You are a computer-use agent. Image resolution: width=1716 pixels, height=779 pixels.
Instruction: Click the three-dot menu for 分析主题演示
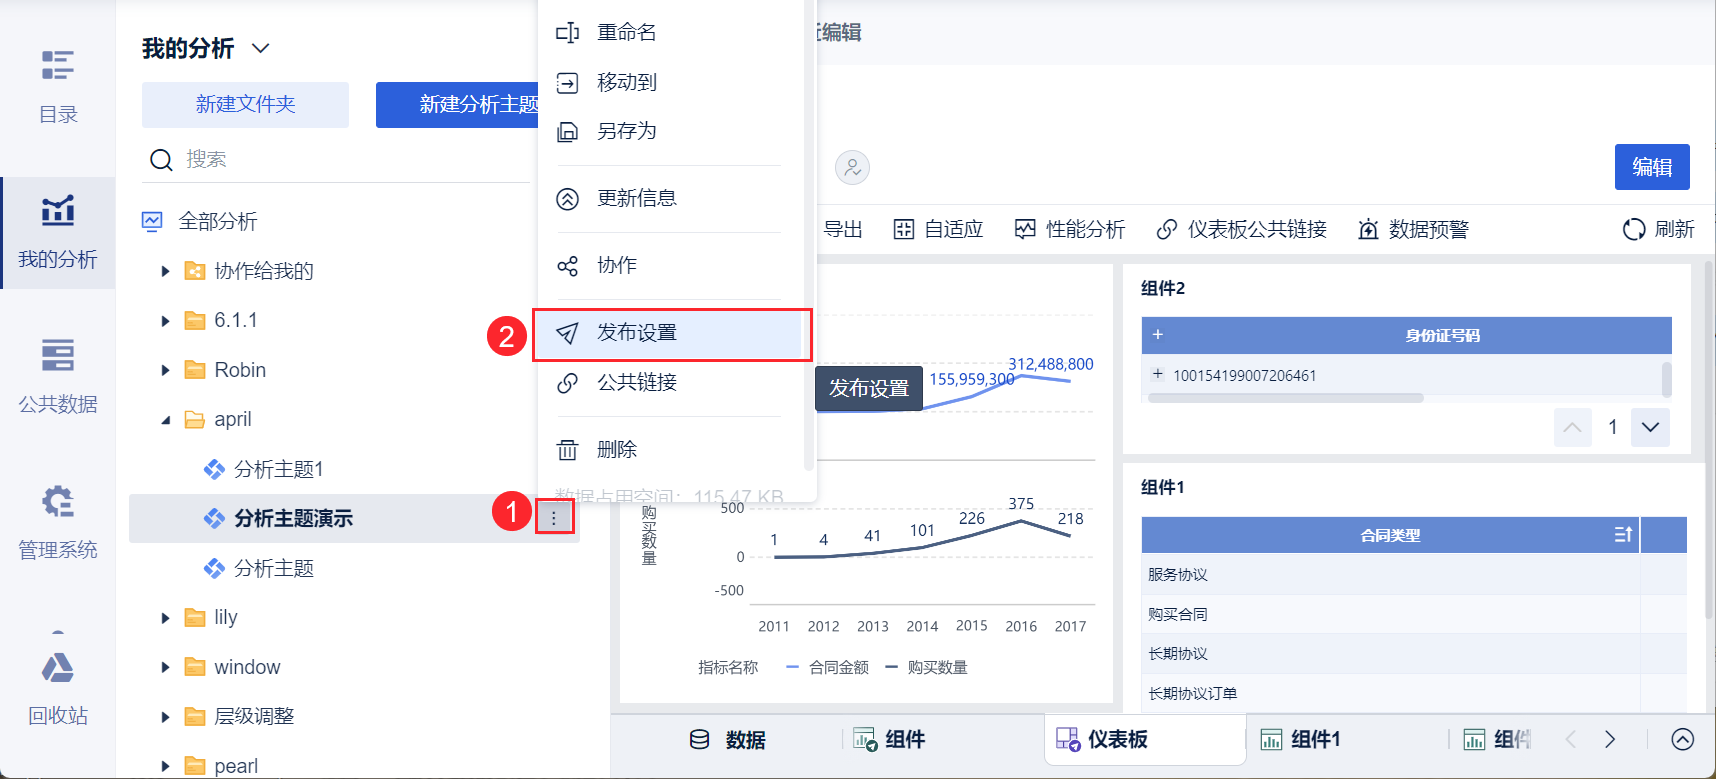pos(554,518)
